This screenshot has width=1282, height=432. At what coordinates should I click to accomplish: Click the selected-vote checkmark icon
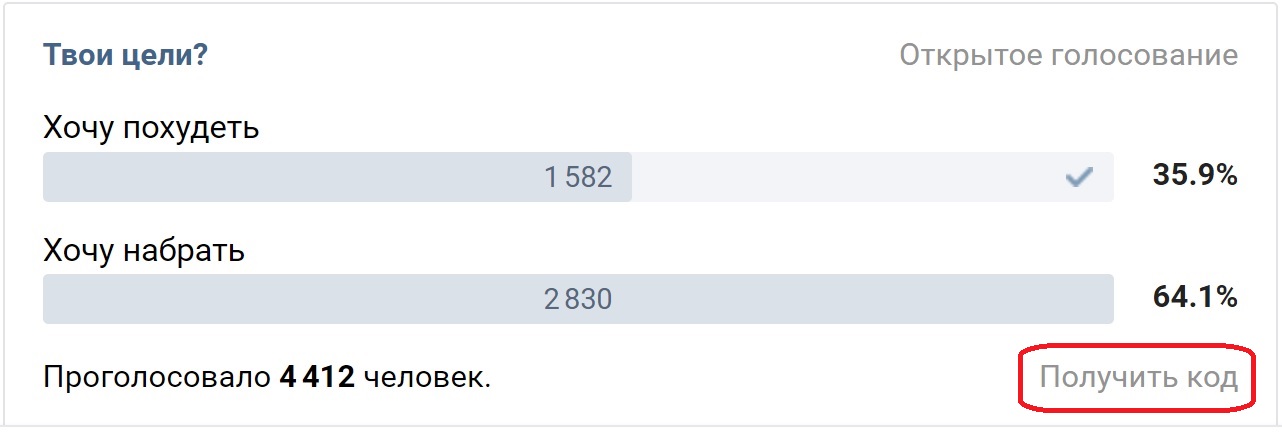(1078, 178)
